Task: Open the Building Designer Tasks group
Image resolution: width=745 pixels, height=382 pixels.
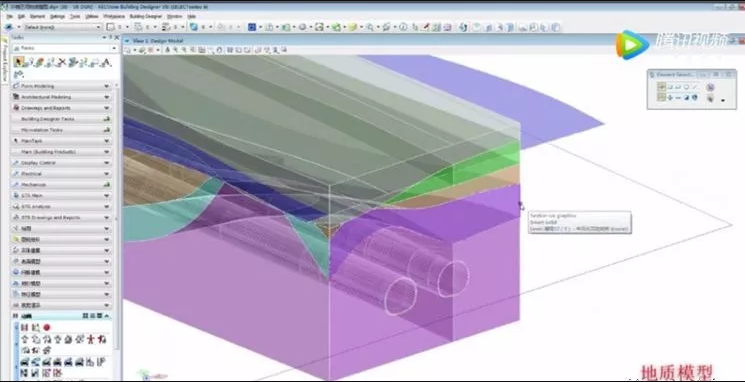Action: tap(62, 119)
